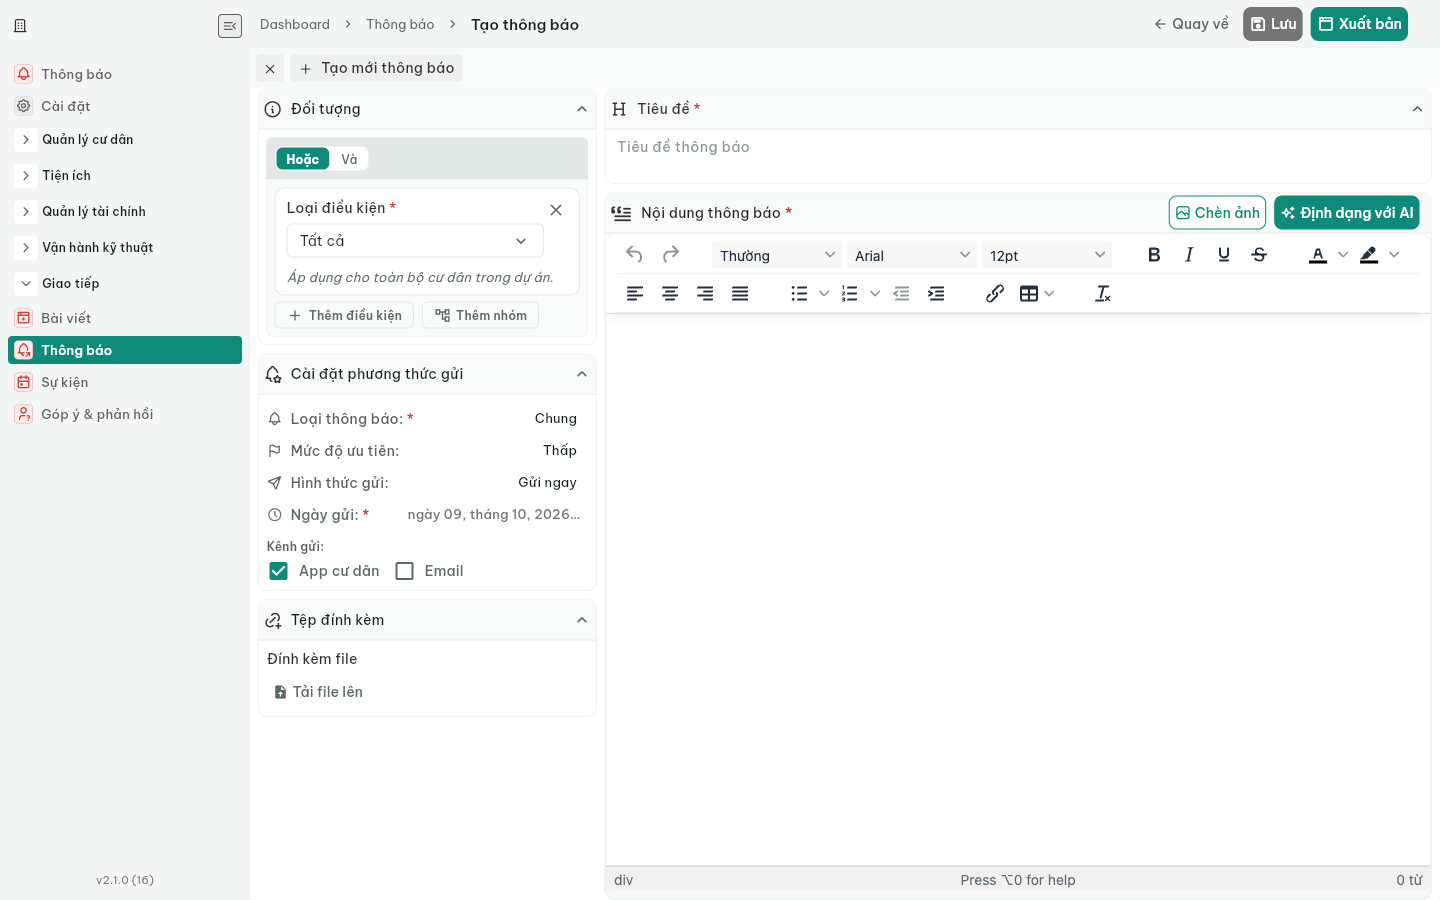
Task: Apply italic formatting
Action: tap(1189, 255)
